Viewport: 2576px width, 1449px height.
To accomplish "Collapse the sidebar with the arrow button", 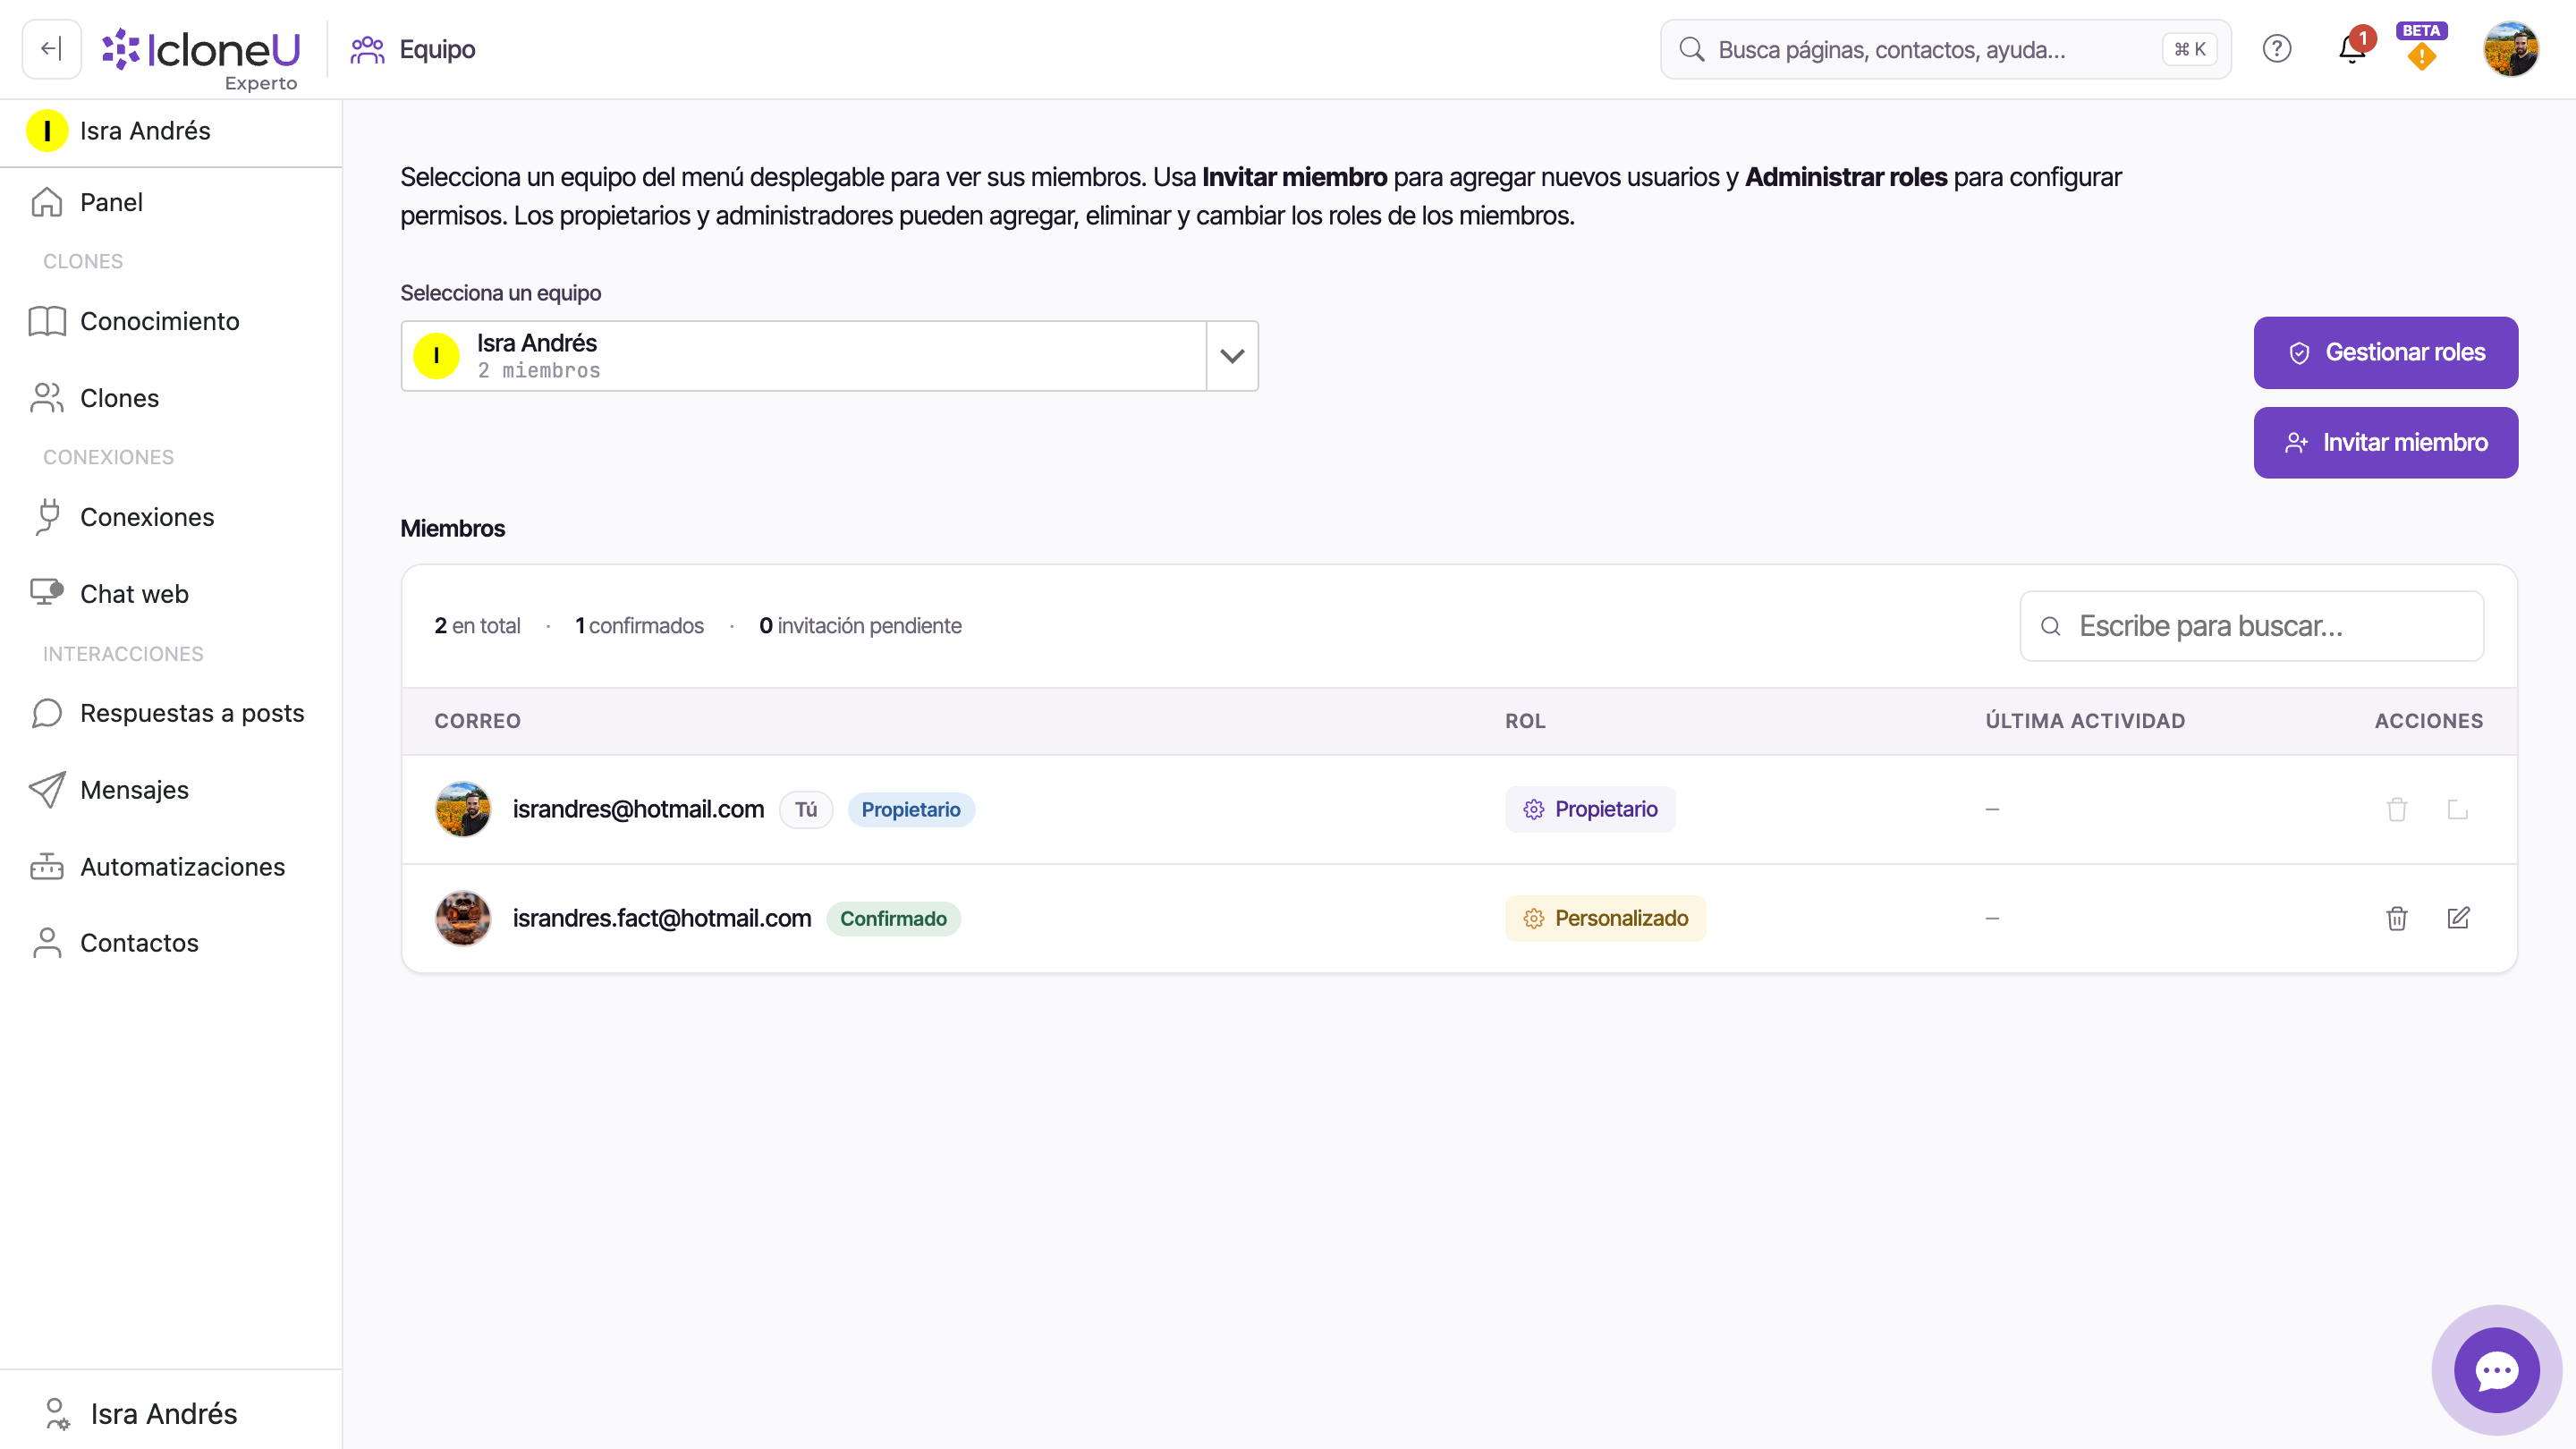I will [51, 49].
